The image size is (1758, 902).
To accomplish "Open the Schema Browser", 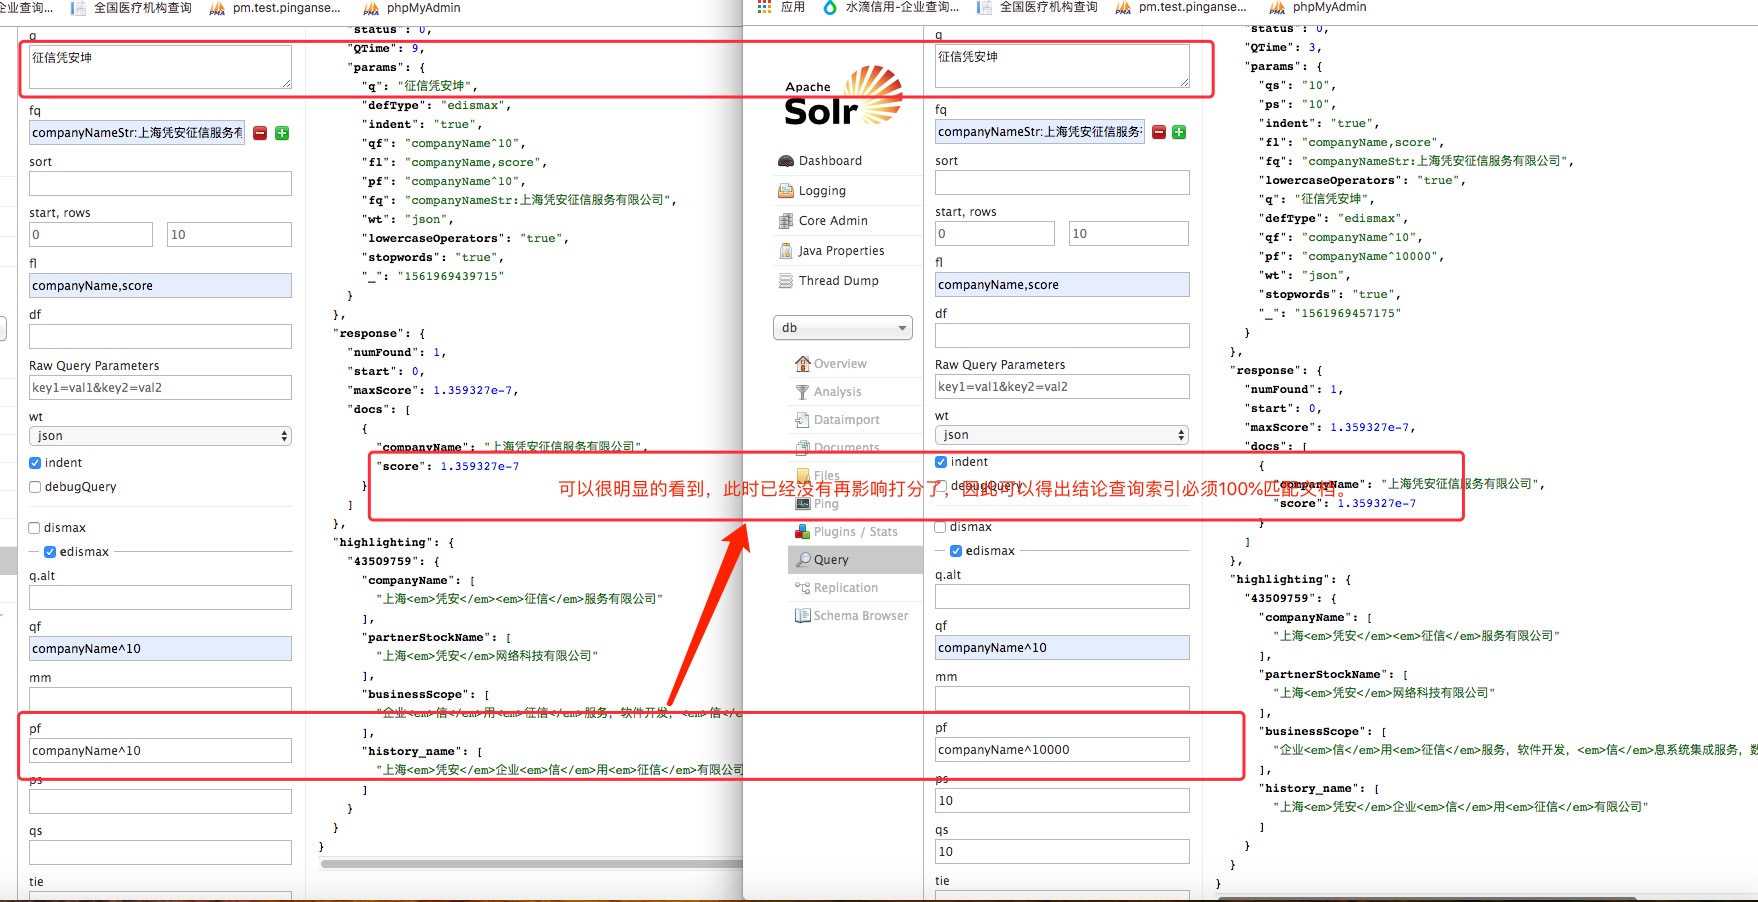I will [860, 615].
